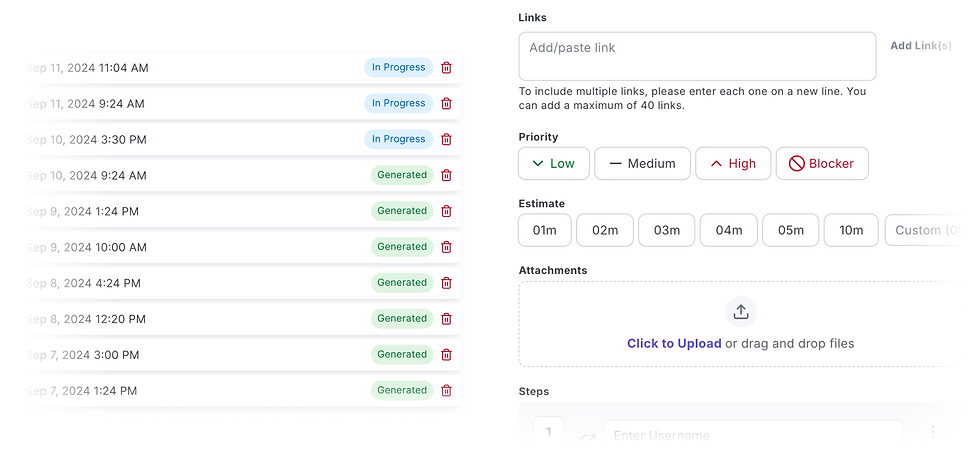This screenshot has width=980, height=459.
Task: Focus the Add/paste link text area
Action: (697, 56)
